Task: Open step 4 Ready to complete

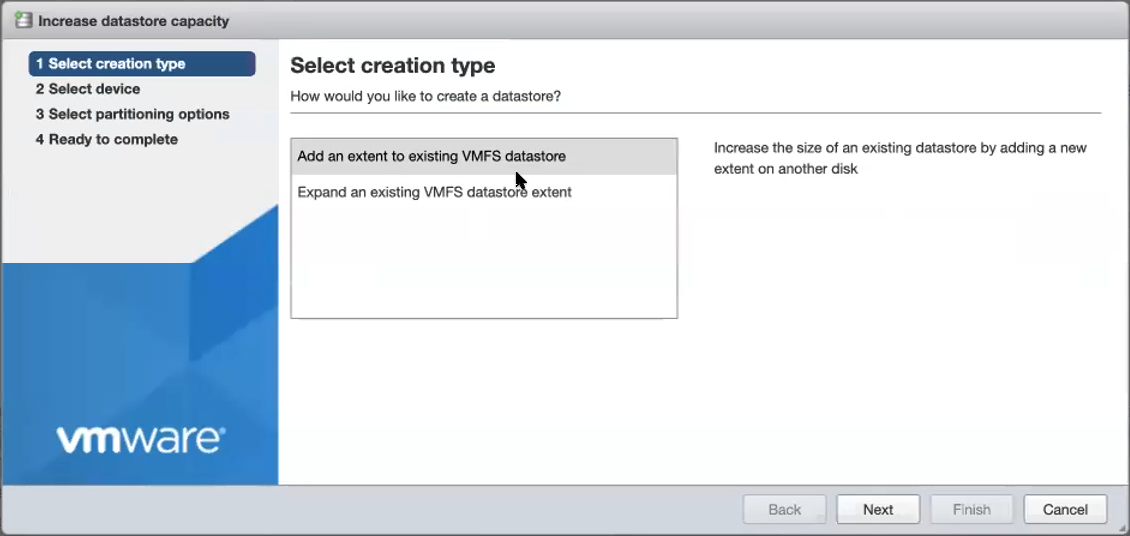Action: (x=106, y=139)
